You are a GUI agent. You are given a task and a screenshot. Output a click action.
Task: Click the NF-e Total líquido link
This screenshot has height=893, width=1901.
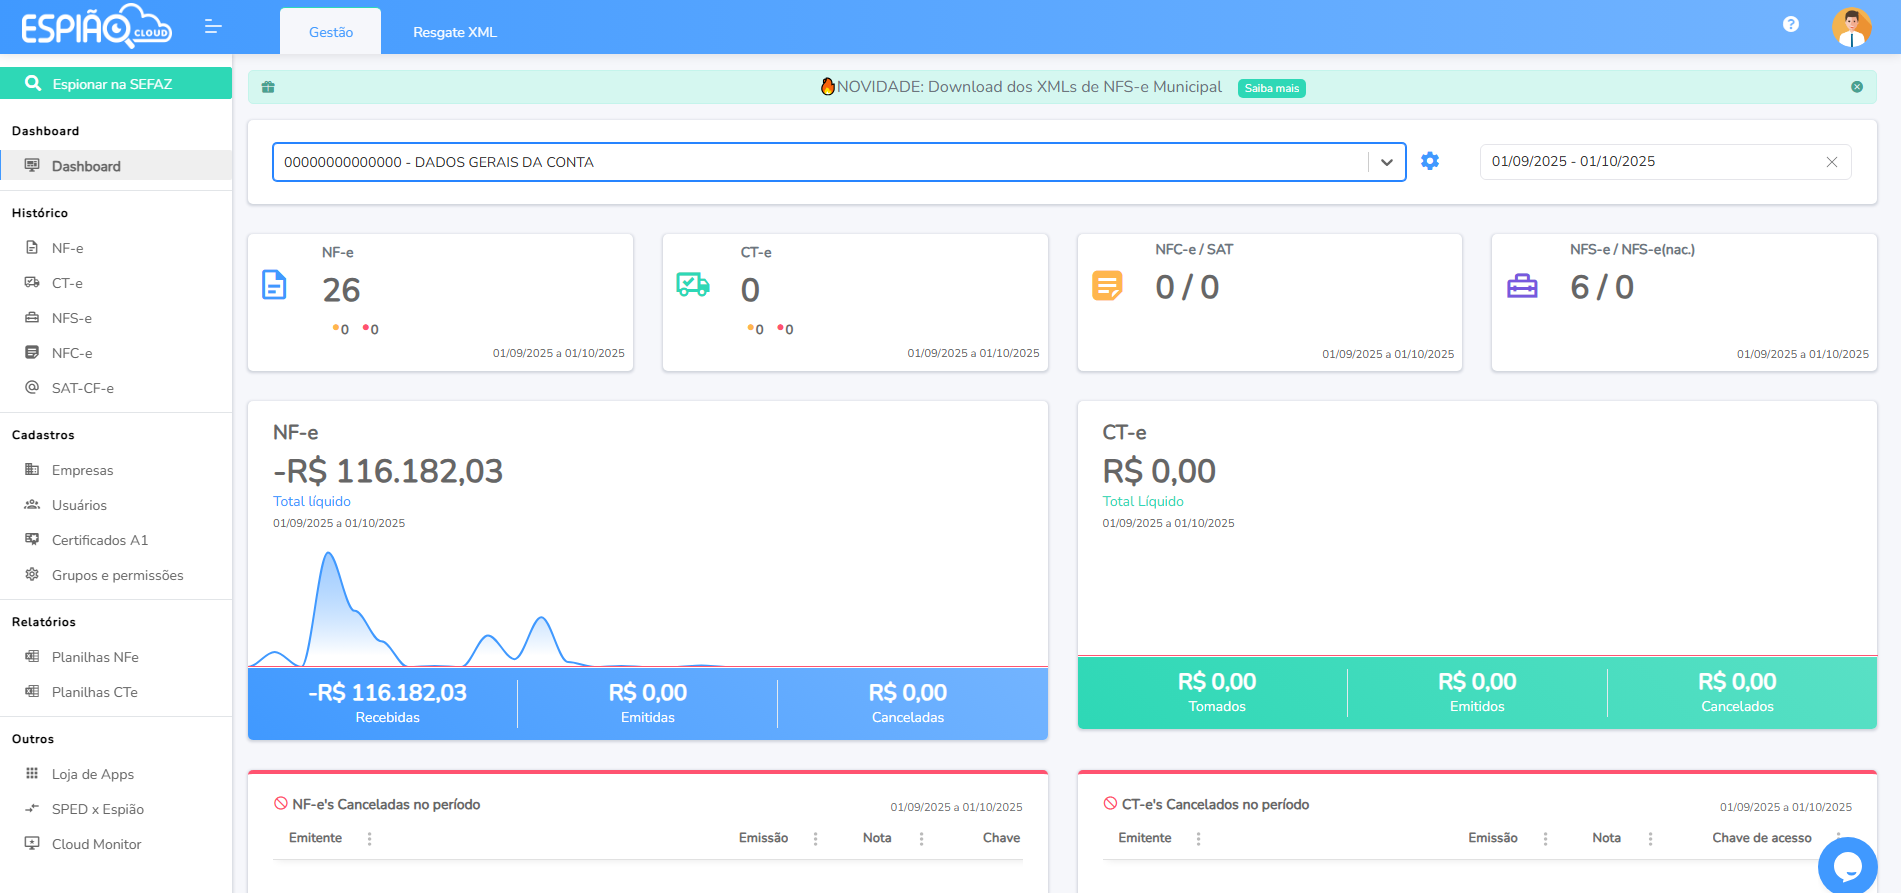[312, 501]
